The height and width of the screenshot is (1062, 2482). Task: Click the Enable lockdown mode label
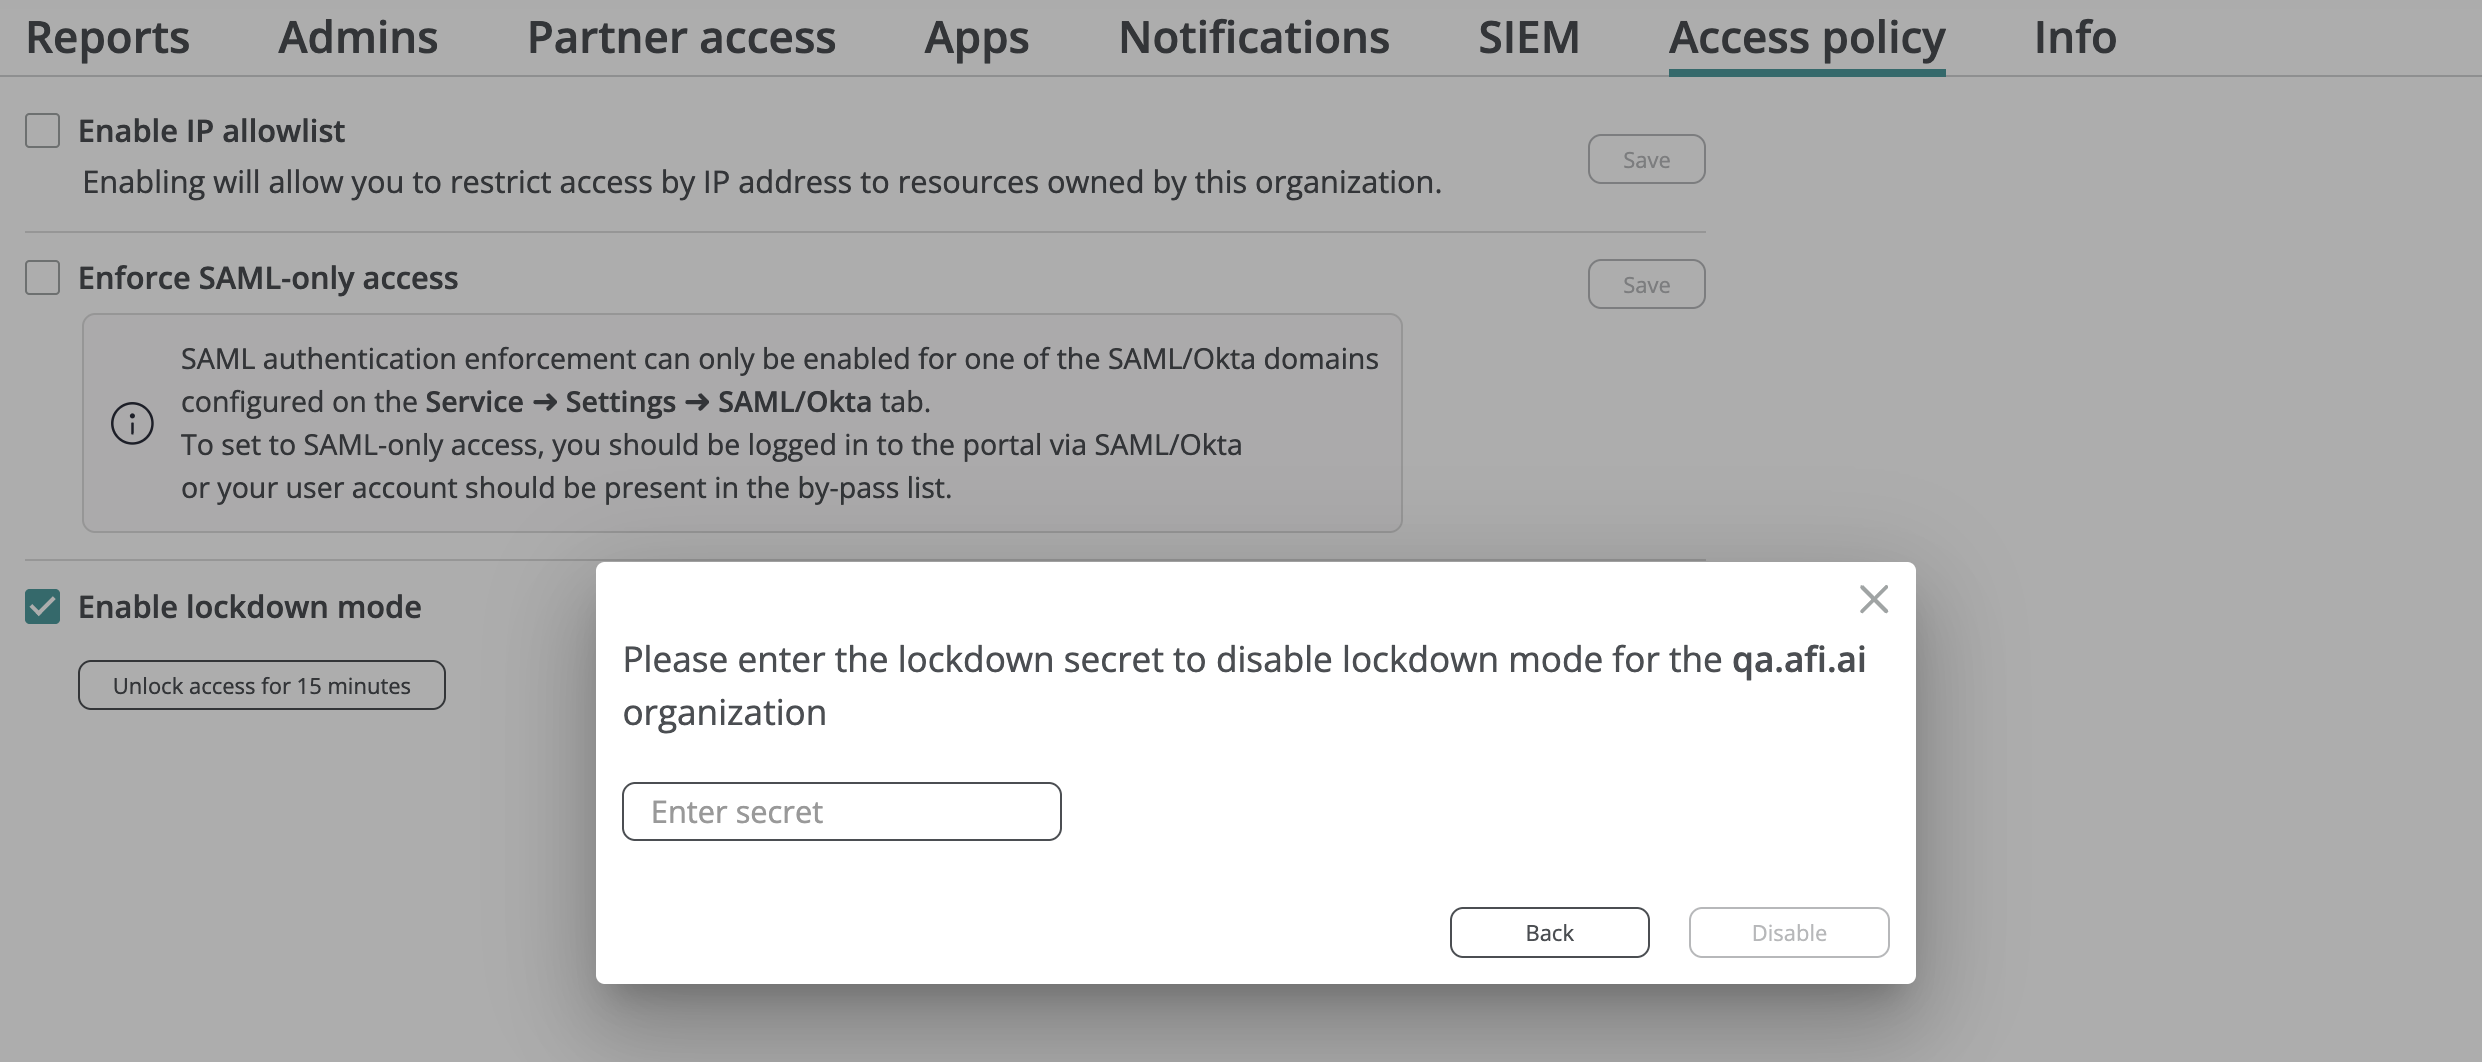pyautogui.click(x=250, y=607)
